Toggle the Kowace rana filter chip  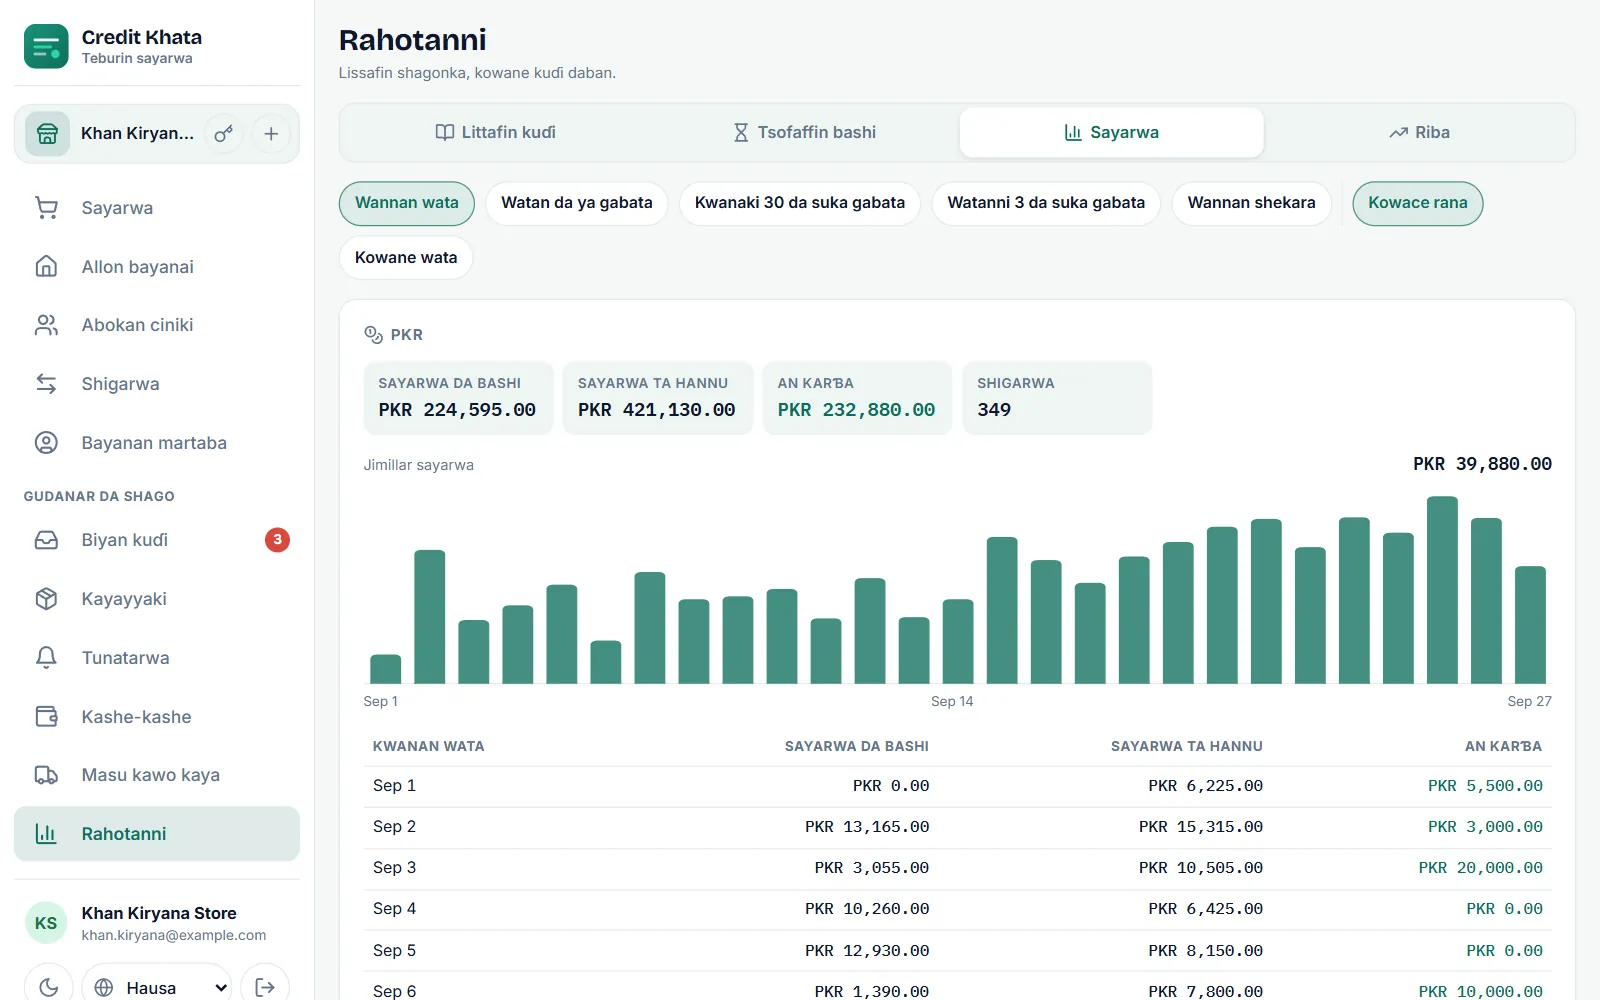[1417, 203]
